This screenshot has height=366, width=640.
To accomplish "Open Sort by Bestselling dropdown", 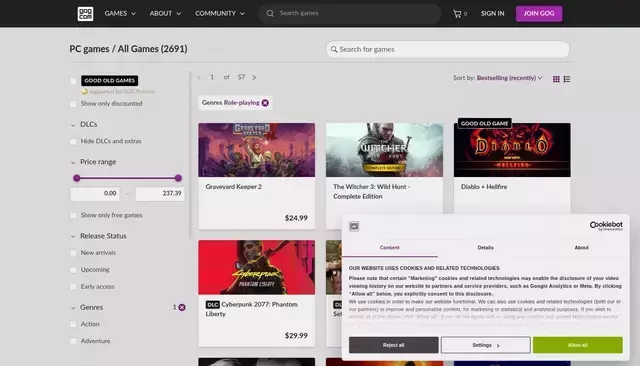I will (x=509, y=78).
